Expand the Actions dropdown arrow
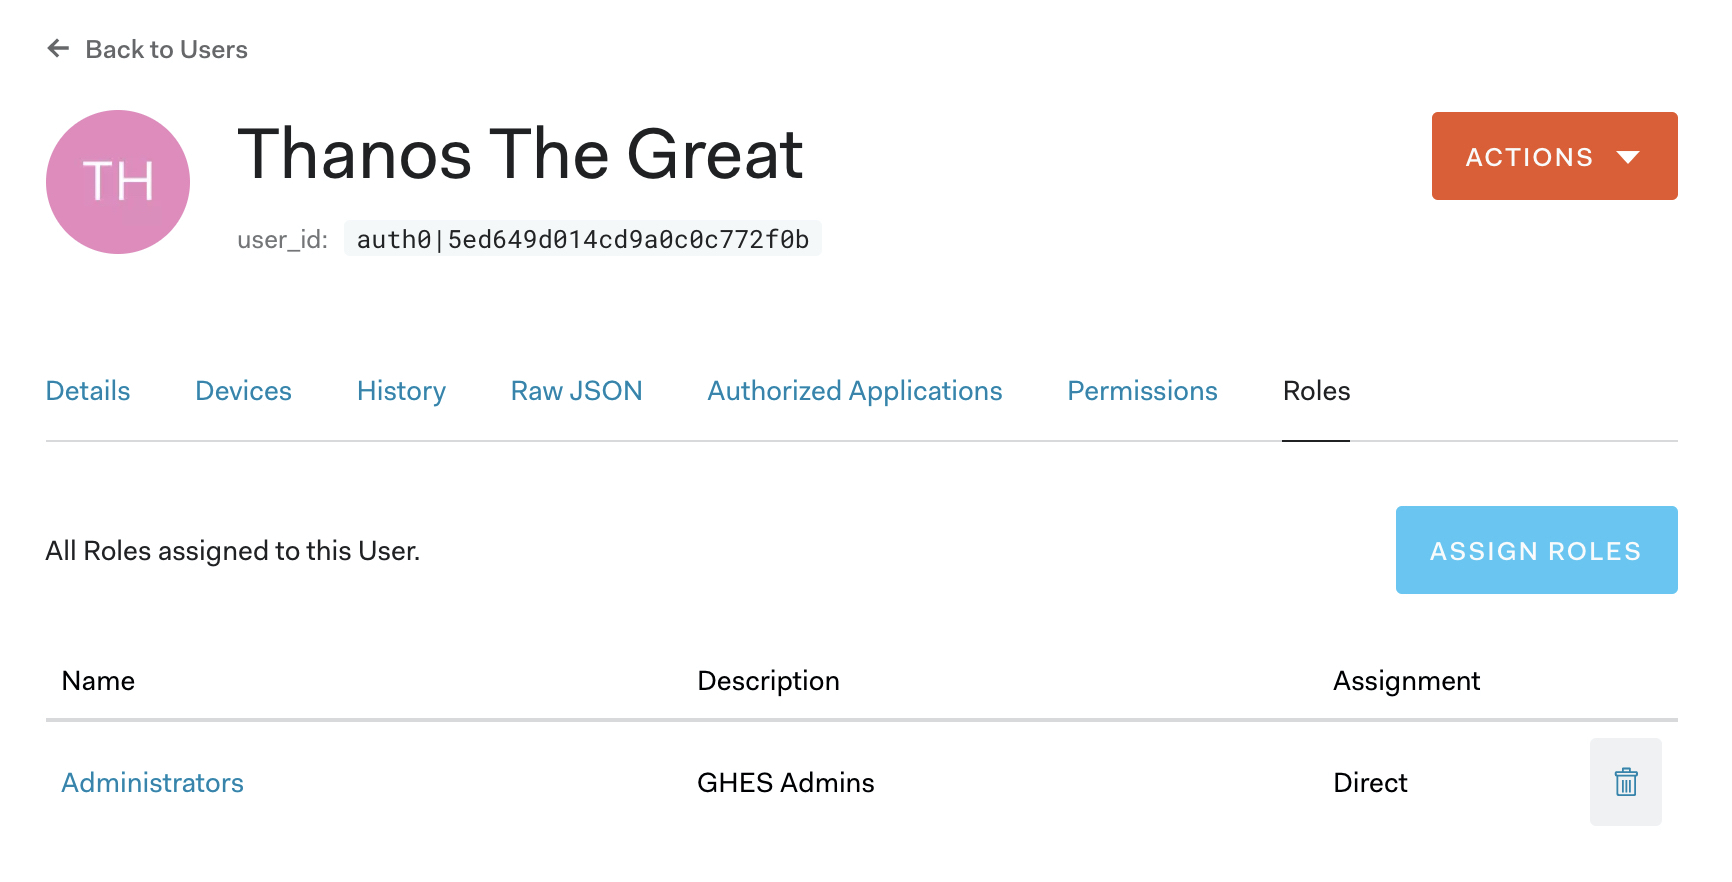 (x=1628, y=157)
